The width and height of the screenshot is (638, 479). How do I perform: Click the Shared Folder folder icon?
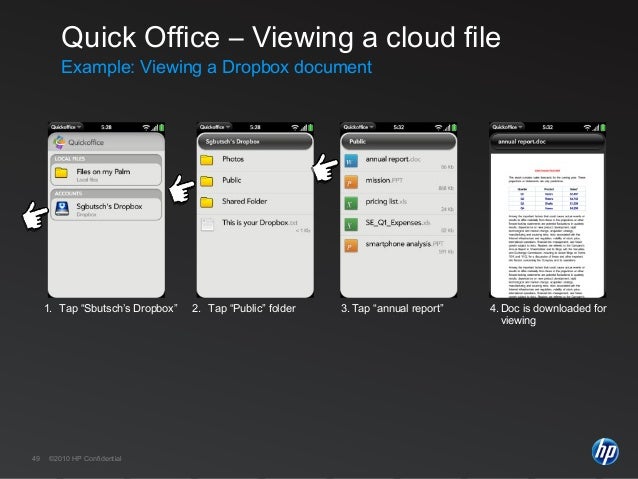(x=207, y=202)
